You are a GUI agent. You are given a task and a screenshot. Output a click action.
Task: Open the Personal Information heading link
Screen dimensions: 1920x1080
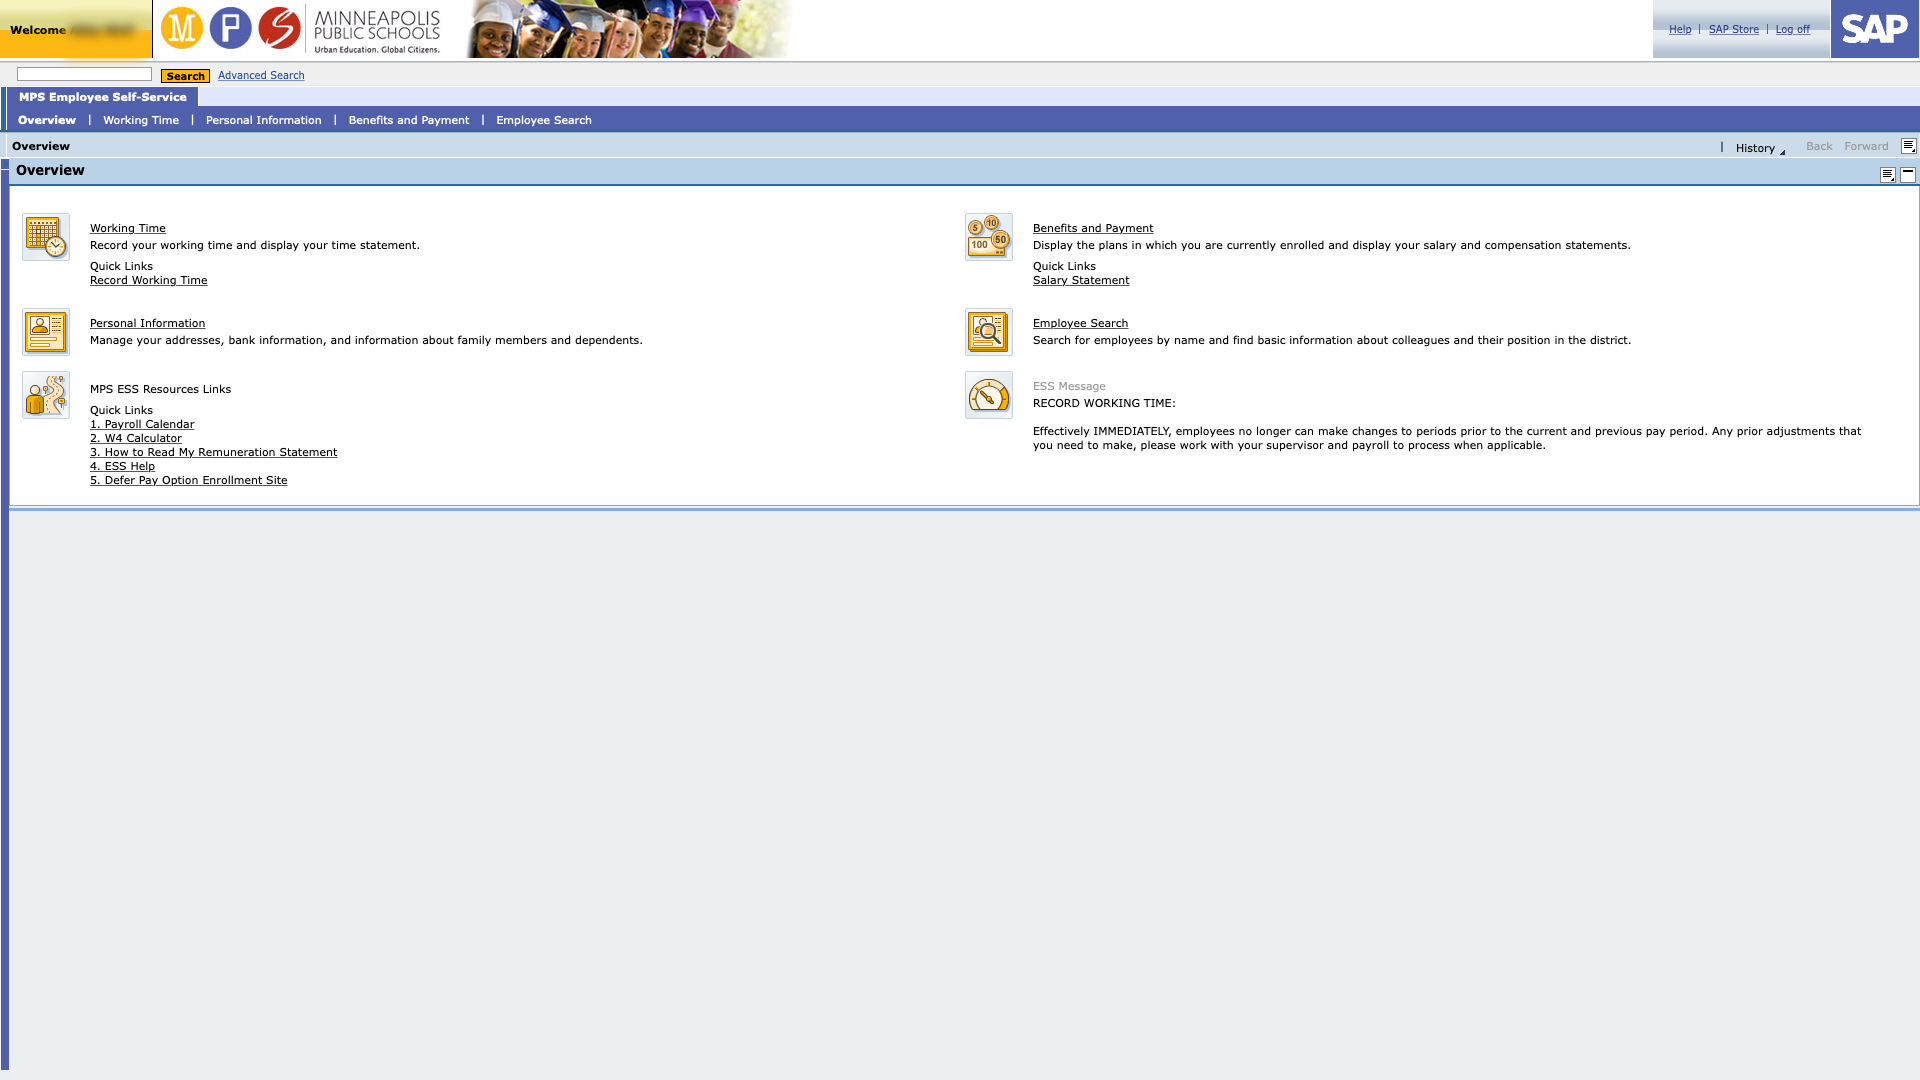click(148, 323)
